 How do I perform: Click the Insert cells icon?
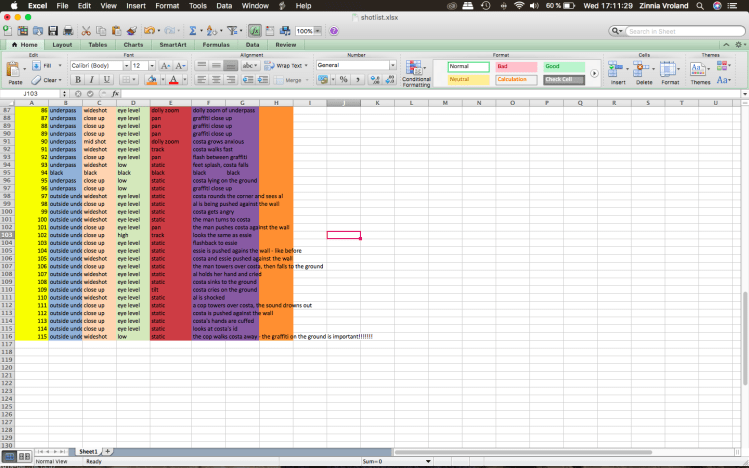pos(618,71)
